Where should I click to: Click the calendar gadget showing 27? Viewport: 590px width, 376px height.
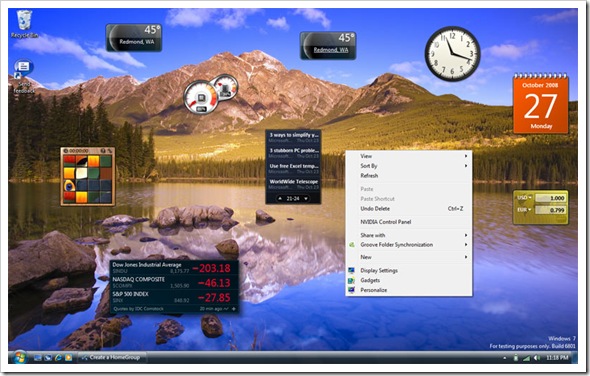click(x=541, y=103)
